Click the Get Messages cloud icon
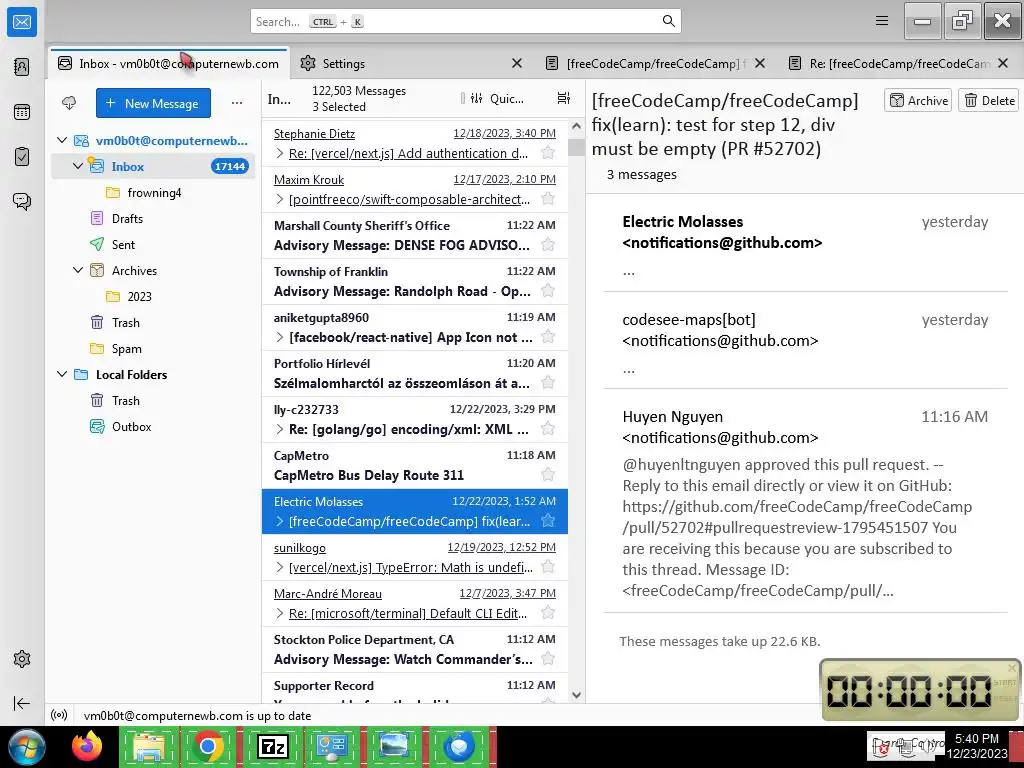The image size is (1024, 768). pos(69,103)
